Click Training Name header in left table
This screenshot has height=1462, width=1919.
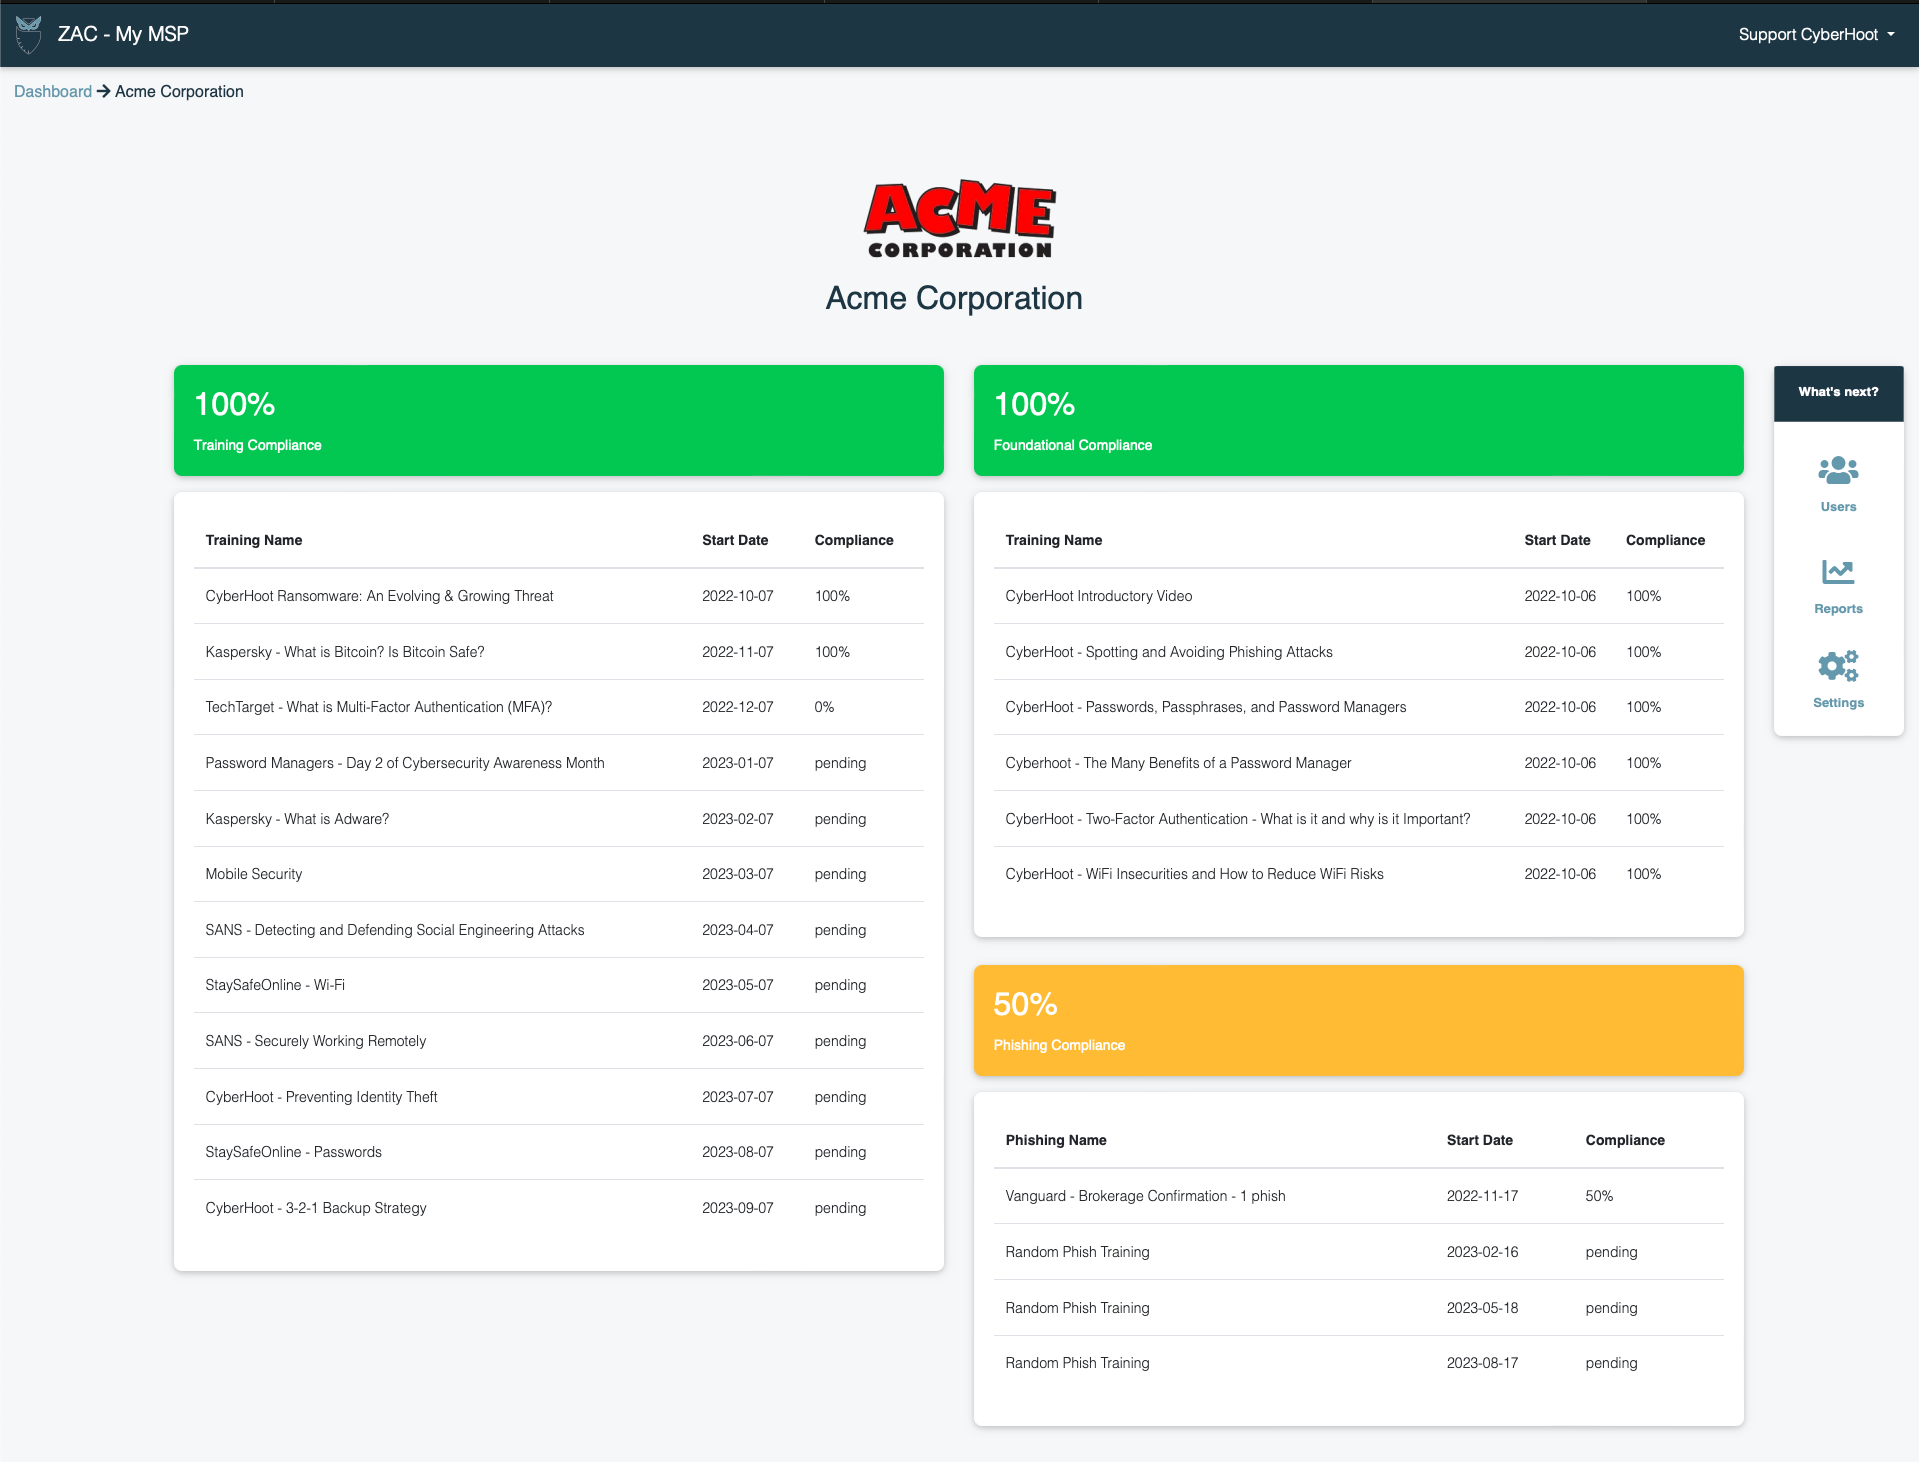254,540
